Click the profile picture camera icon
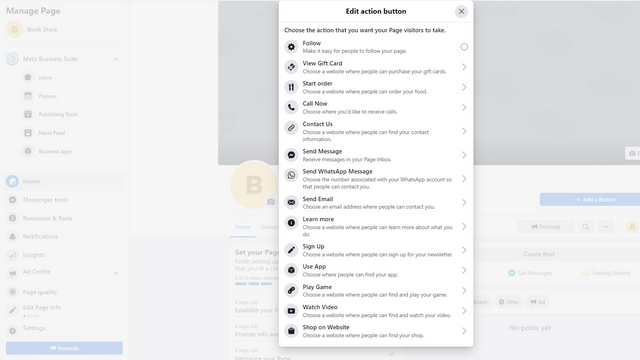The width and height of the screenshot is (640, 360). tap(271, 202)
